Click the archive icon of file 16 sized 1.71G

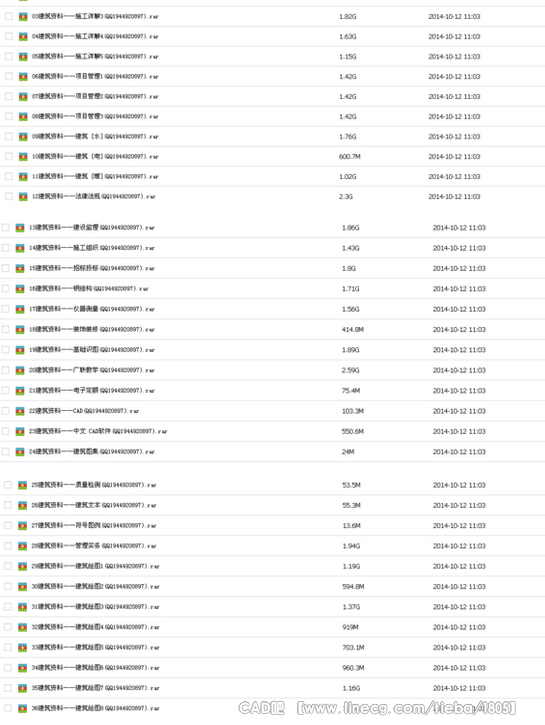(20, 289)
